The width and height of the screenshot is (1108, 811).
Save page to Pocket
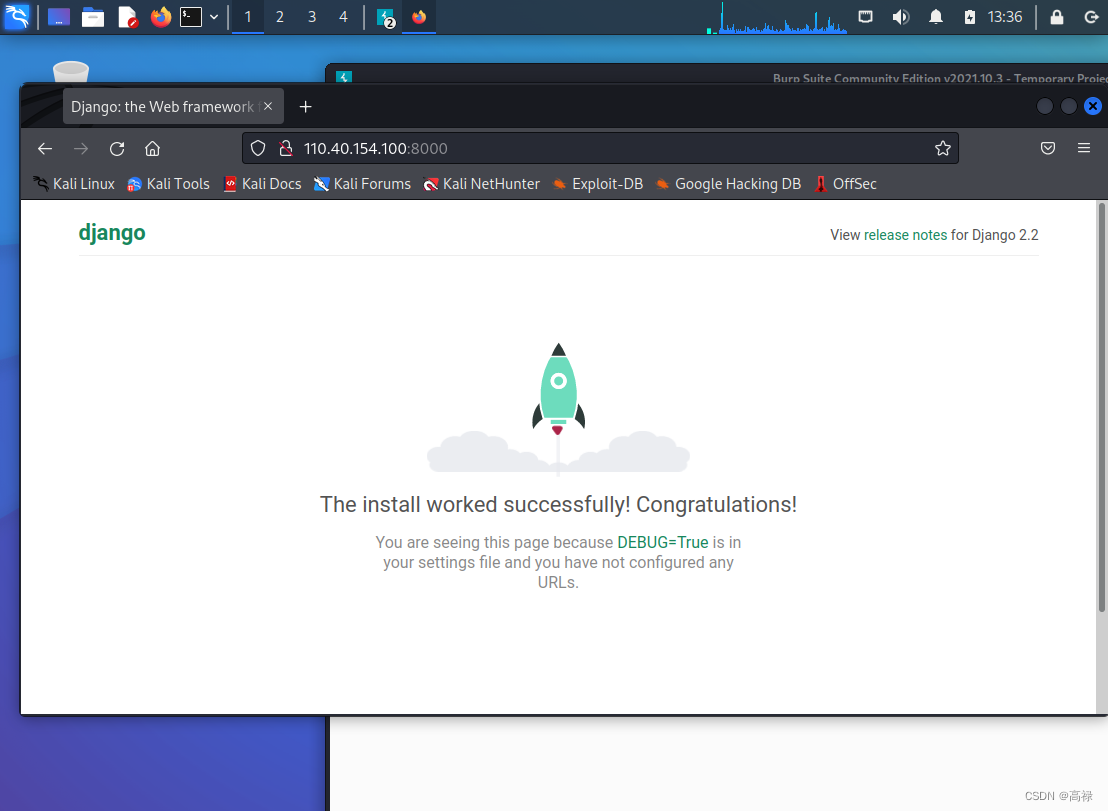1048,148
